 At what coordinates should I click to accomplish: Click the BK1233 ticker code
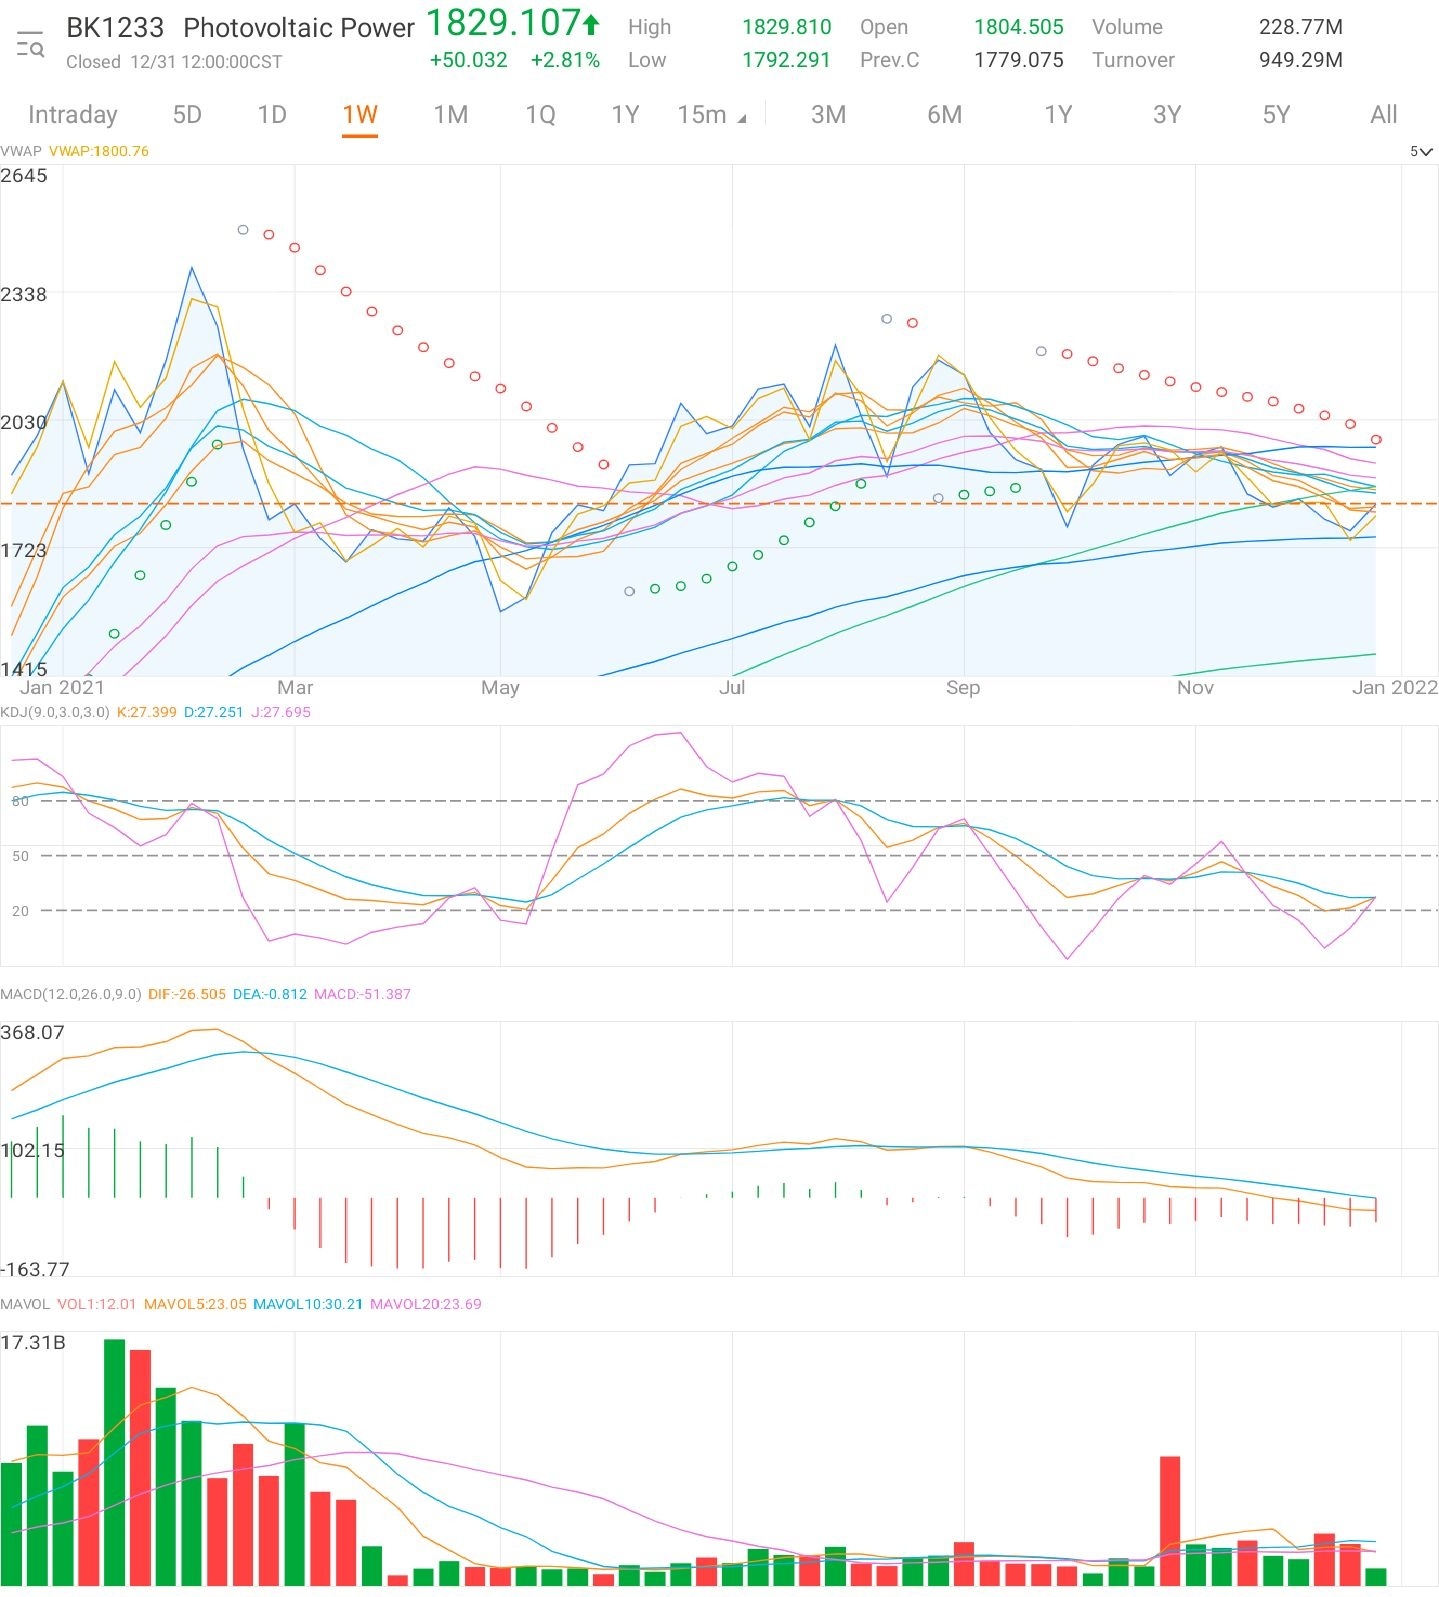115,28
